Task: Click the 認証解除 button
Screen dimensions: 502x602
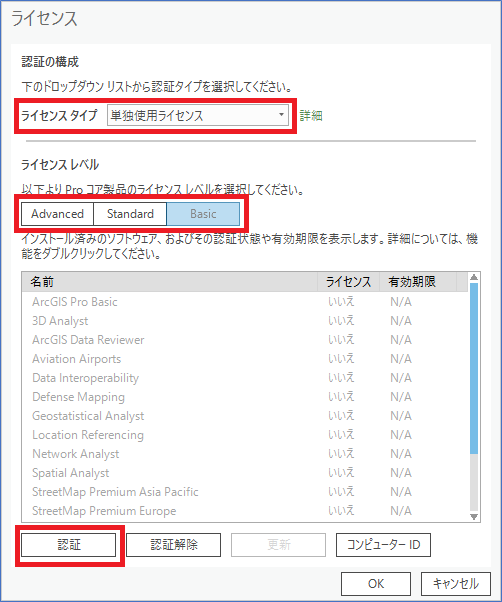Action: click(173, 544)
